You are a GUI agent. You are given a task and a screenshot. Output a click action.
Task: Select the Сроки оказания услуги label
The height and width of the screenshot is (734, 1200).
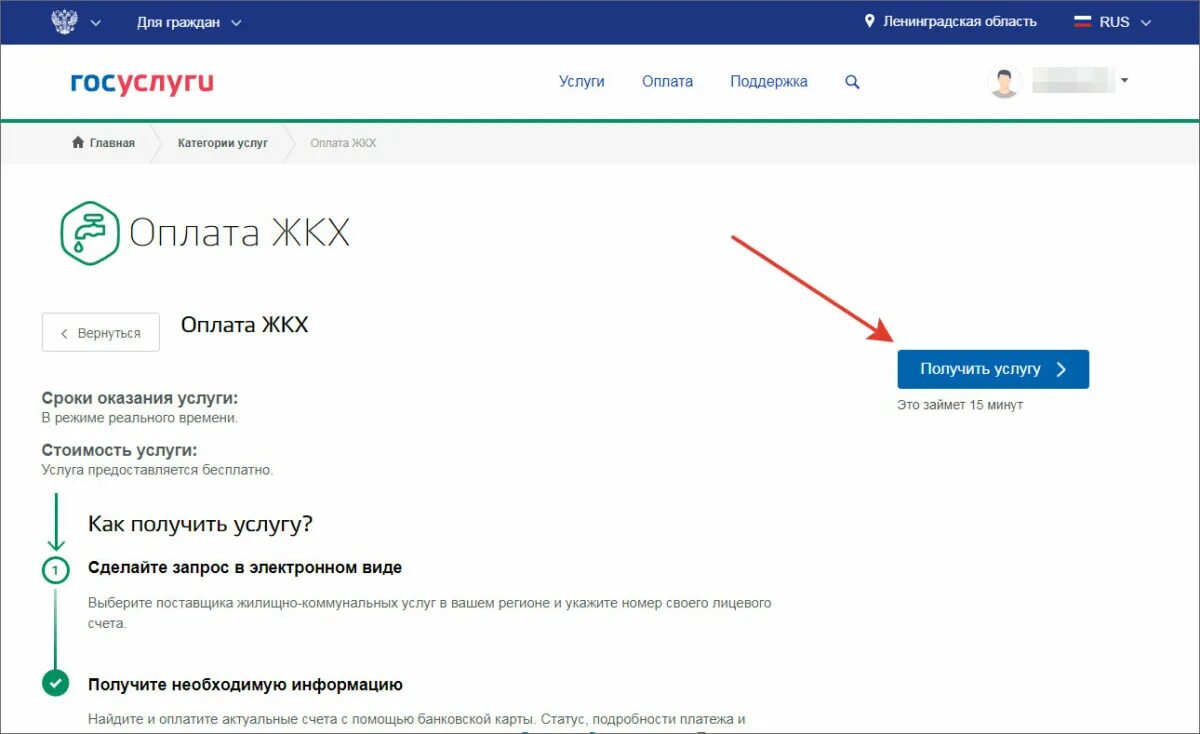click(140, 398)
